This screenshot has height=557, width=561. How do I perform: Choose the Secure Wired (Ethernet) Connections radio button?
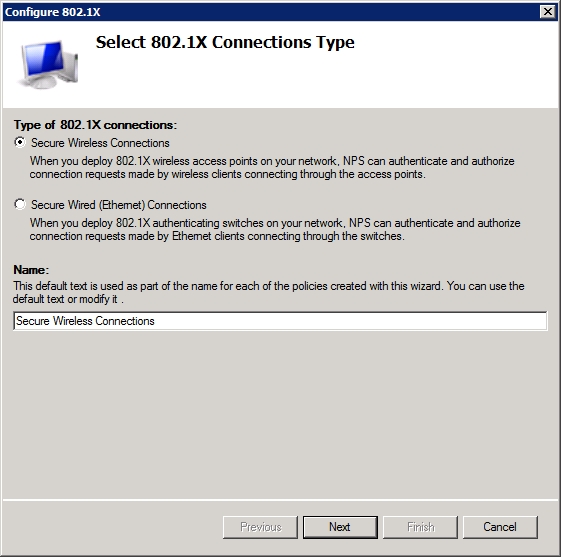click(x=20, y=204)
